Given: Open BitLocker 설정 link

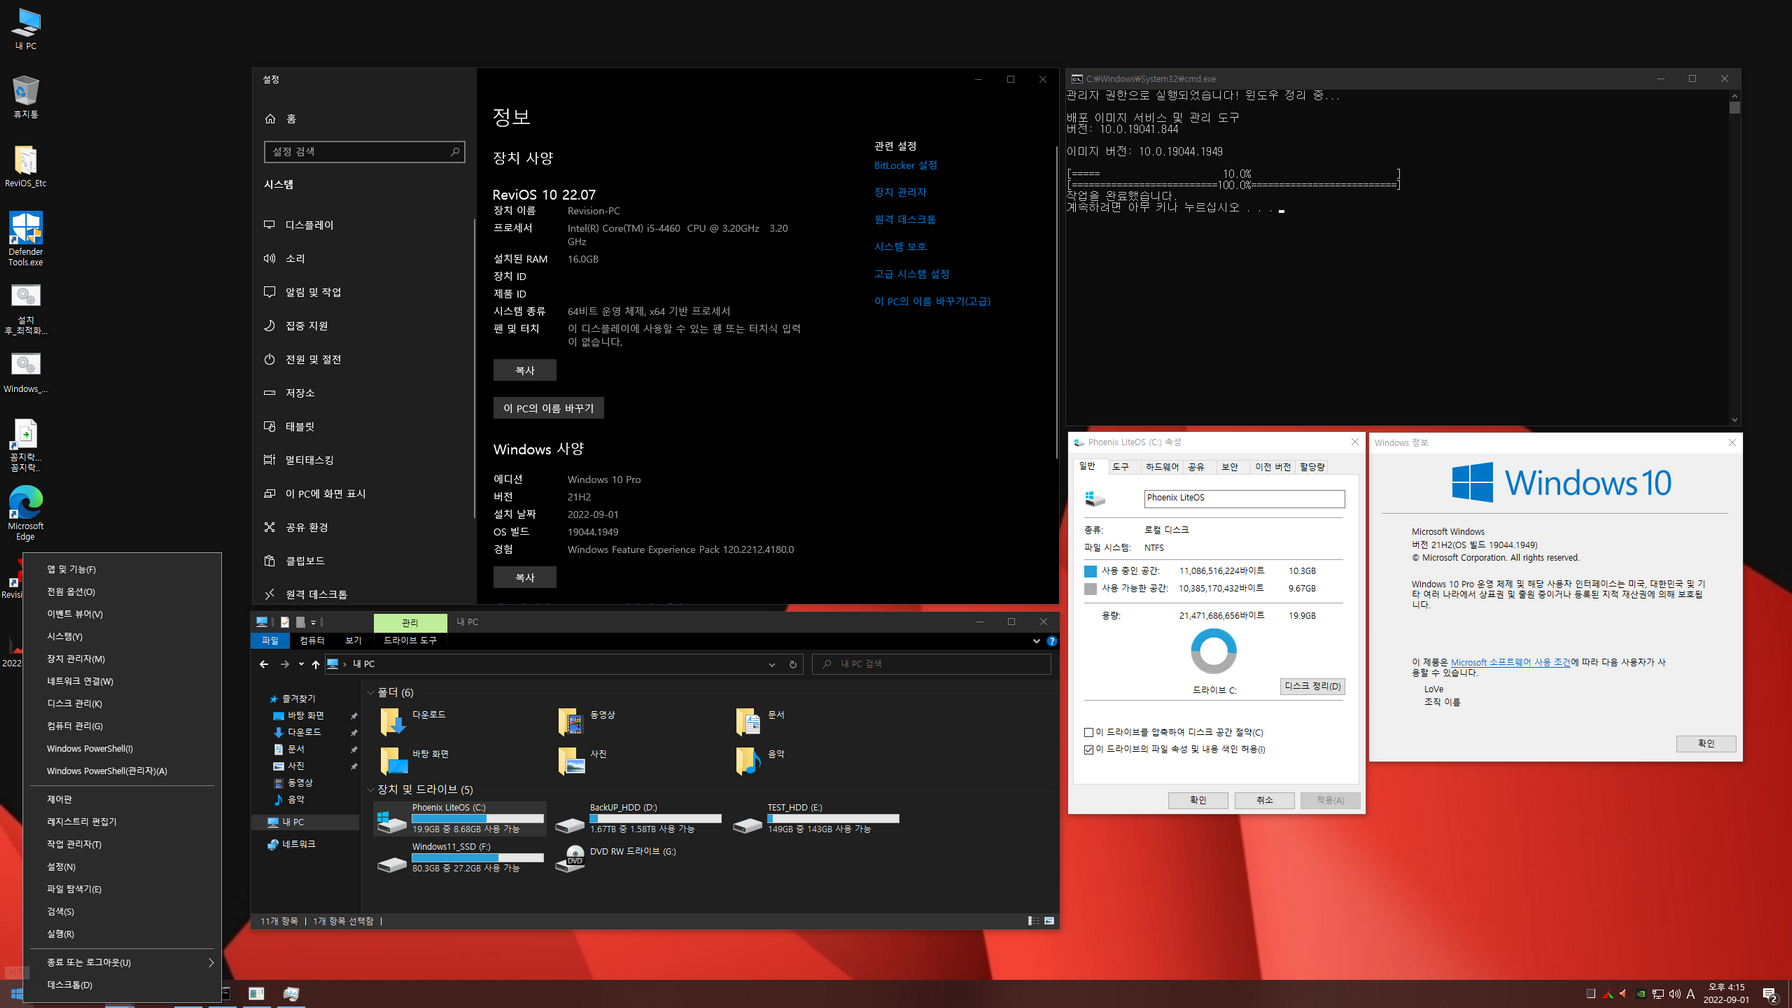Looking at the screenshot, I should tap(905, 165).
